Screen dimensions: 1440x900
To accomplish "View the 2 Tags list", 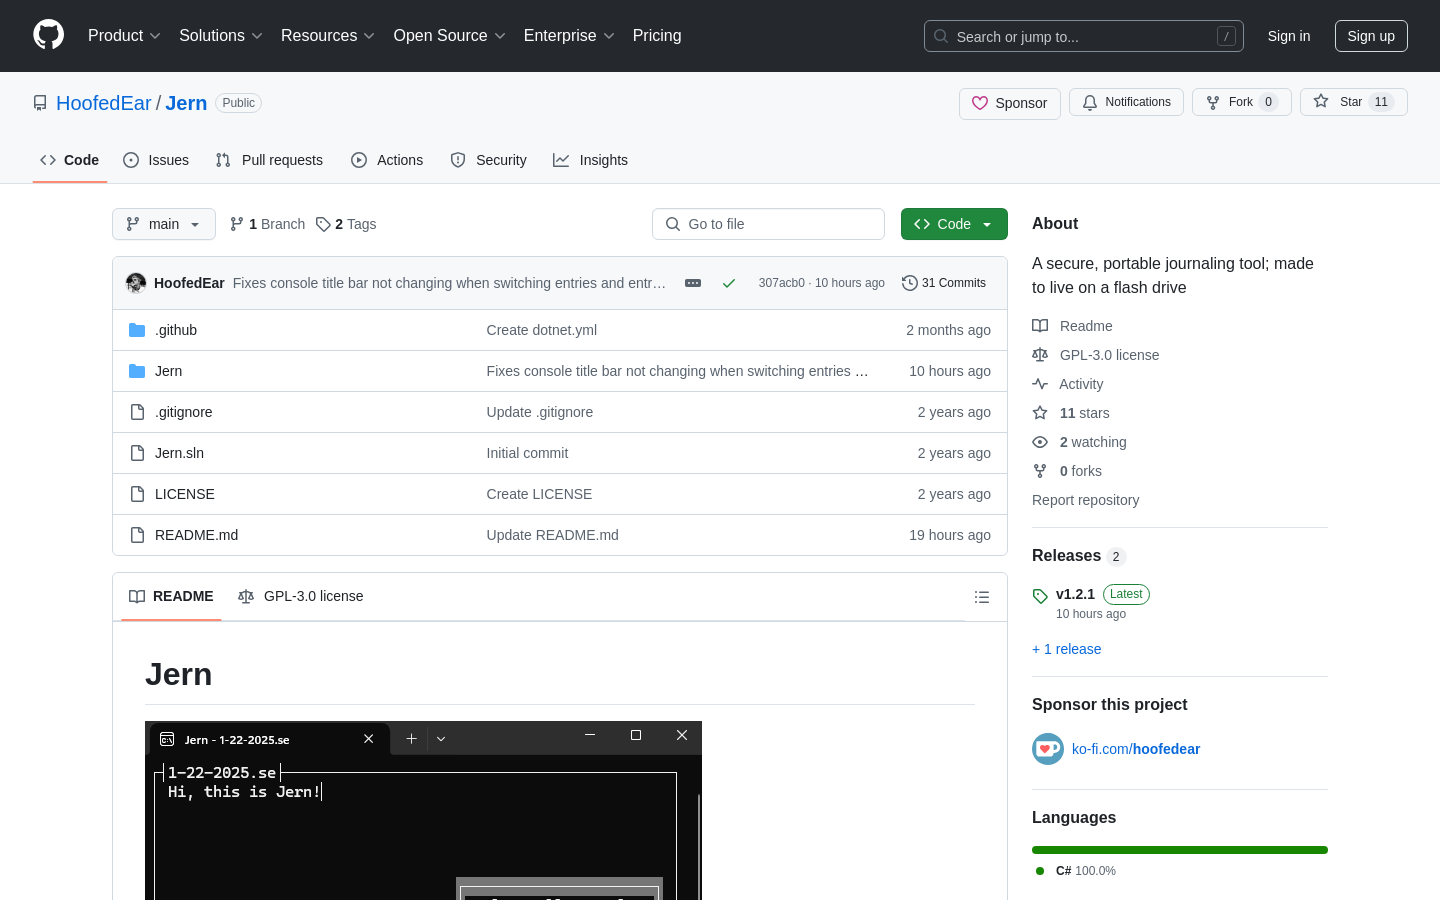I will [346, 224].
